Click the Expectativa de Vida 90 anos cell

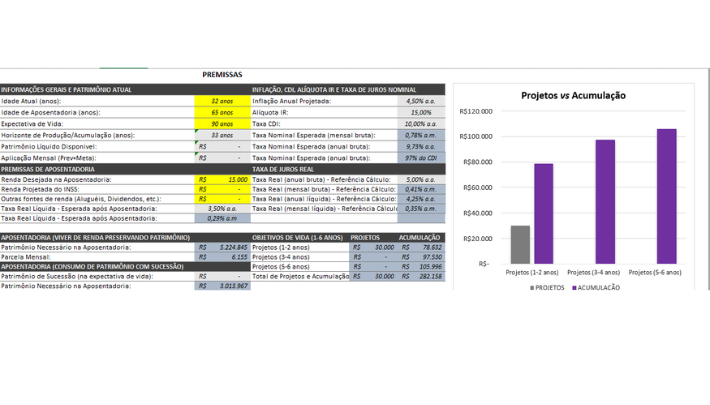click(221, 124)
